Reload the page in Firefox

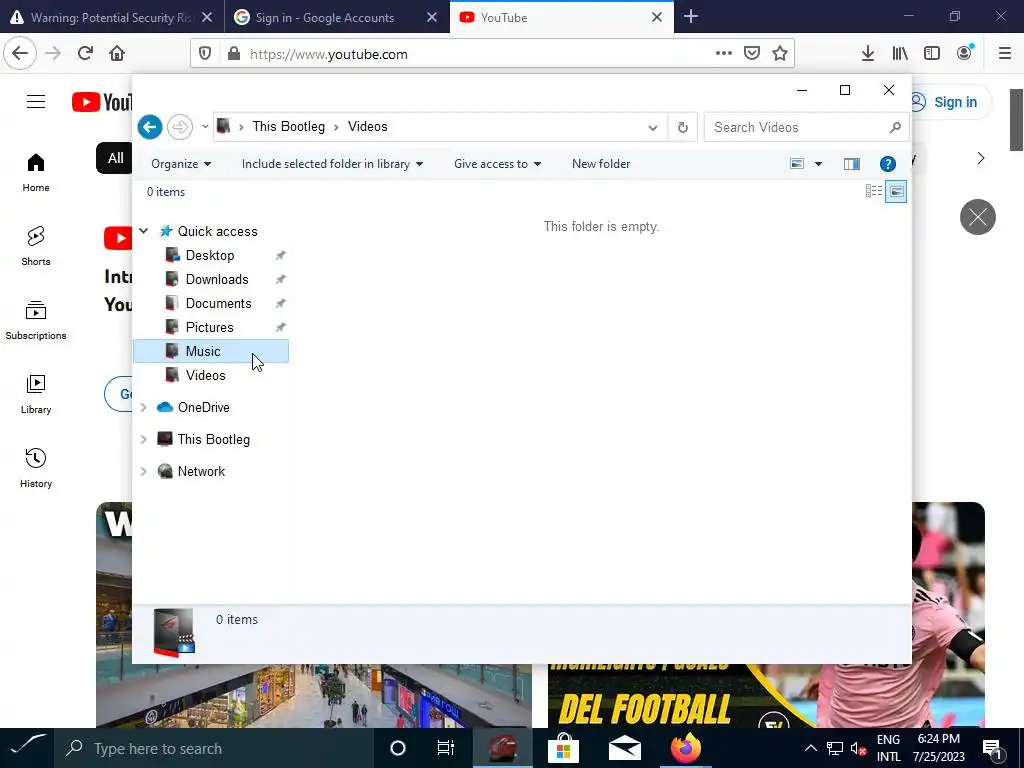coord(85,54)
